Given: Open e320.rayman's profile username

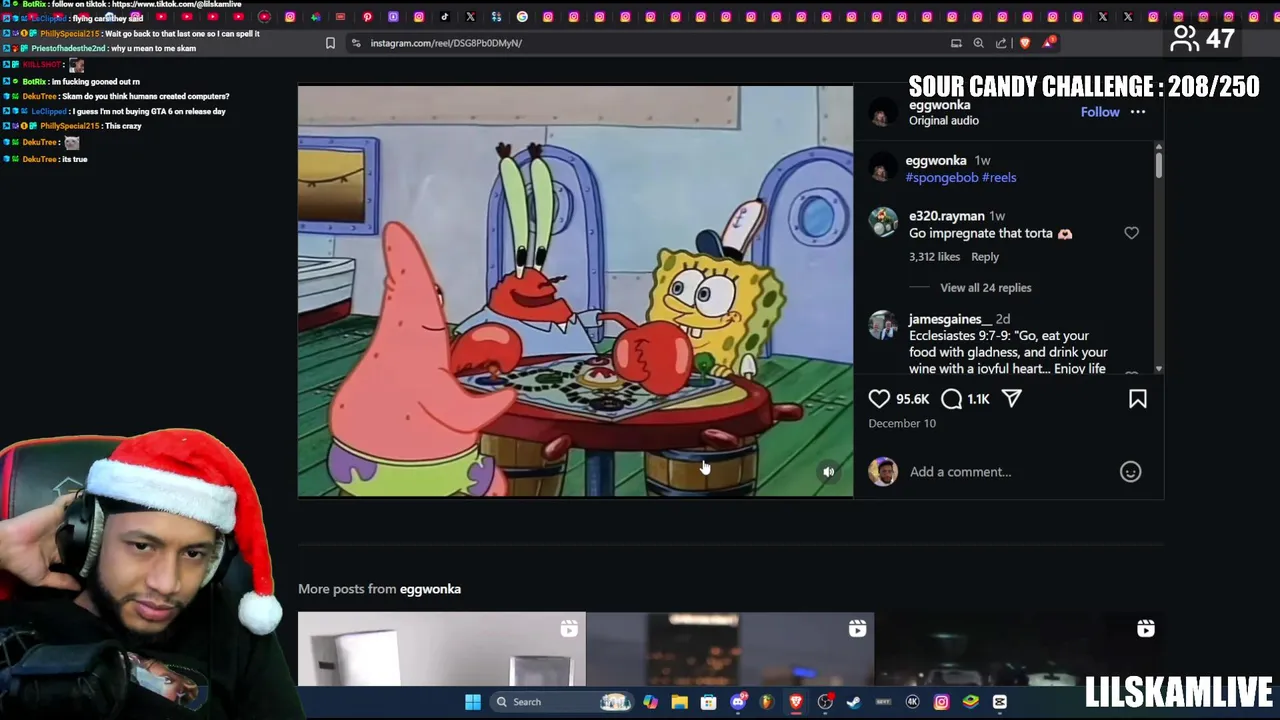Looking at the screenshot, I should [947, 216].
